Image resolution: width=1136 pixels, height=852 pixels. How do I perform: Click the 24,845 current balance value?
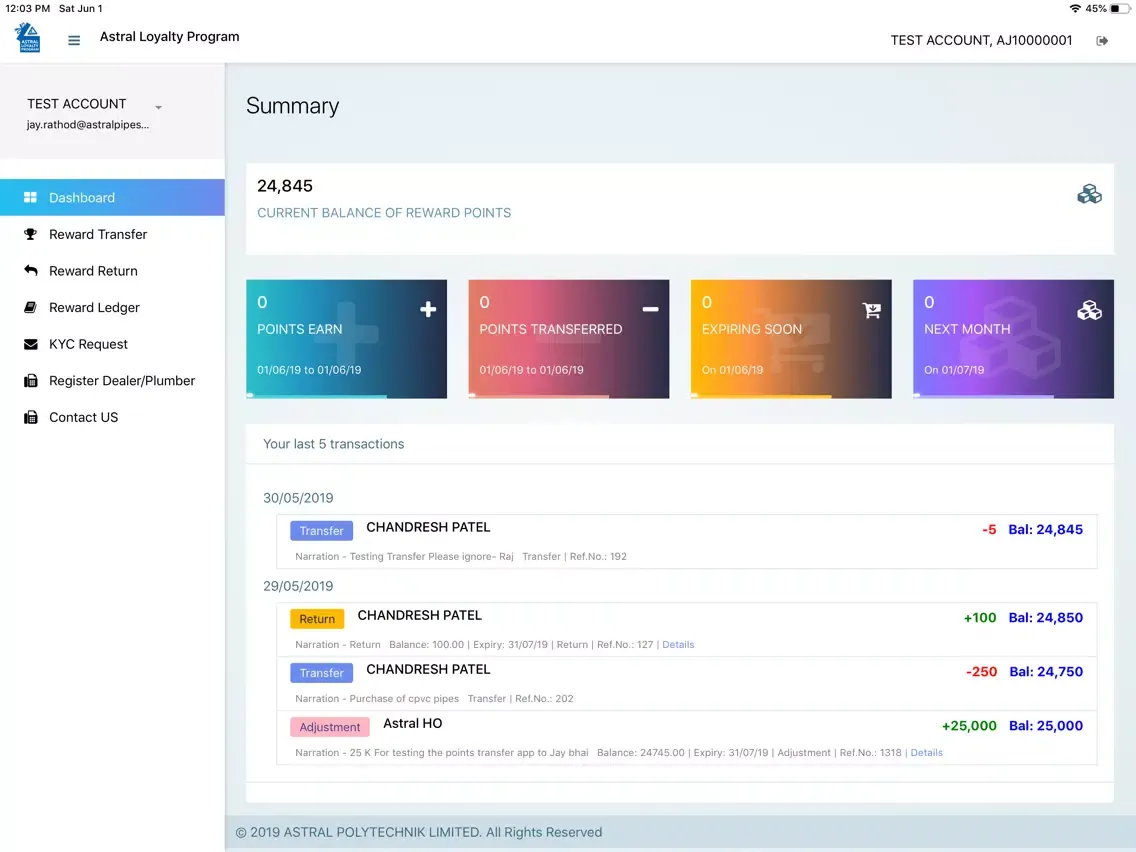click(x=285, y=185)
